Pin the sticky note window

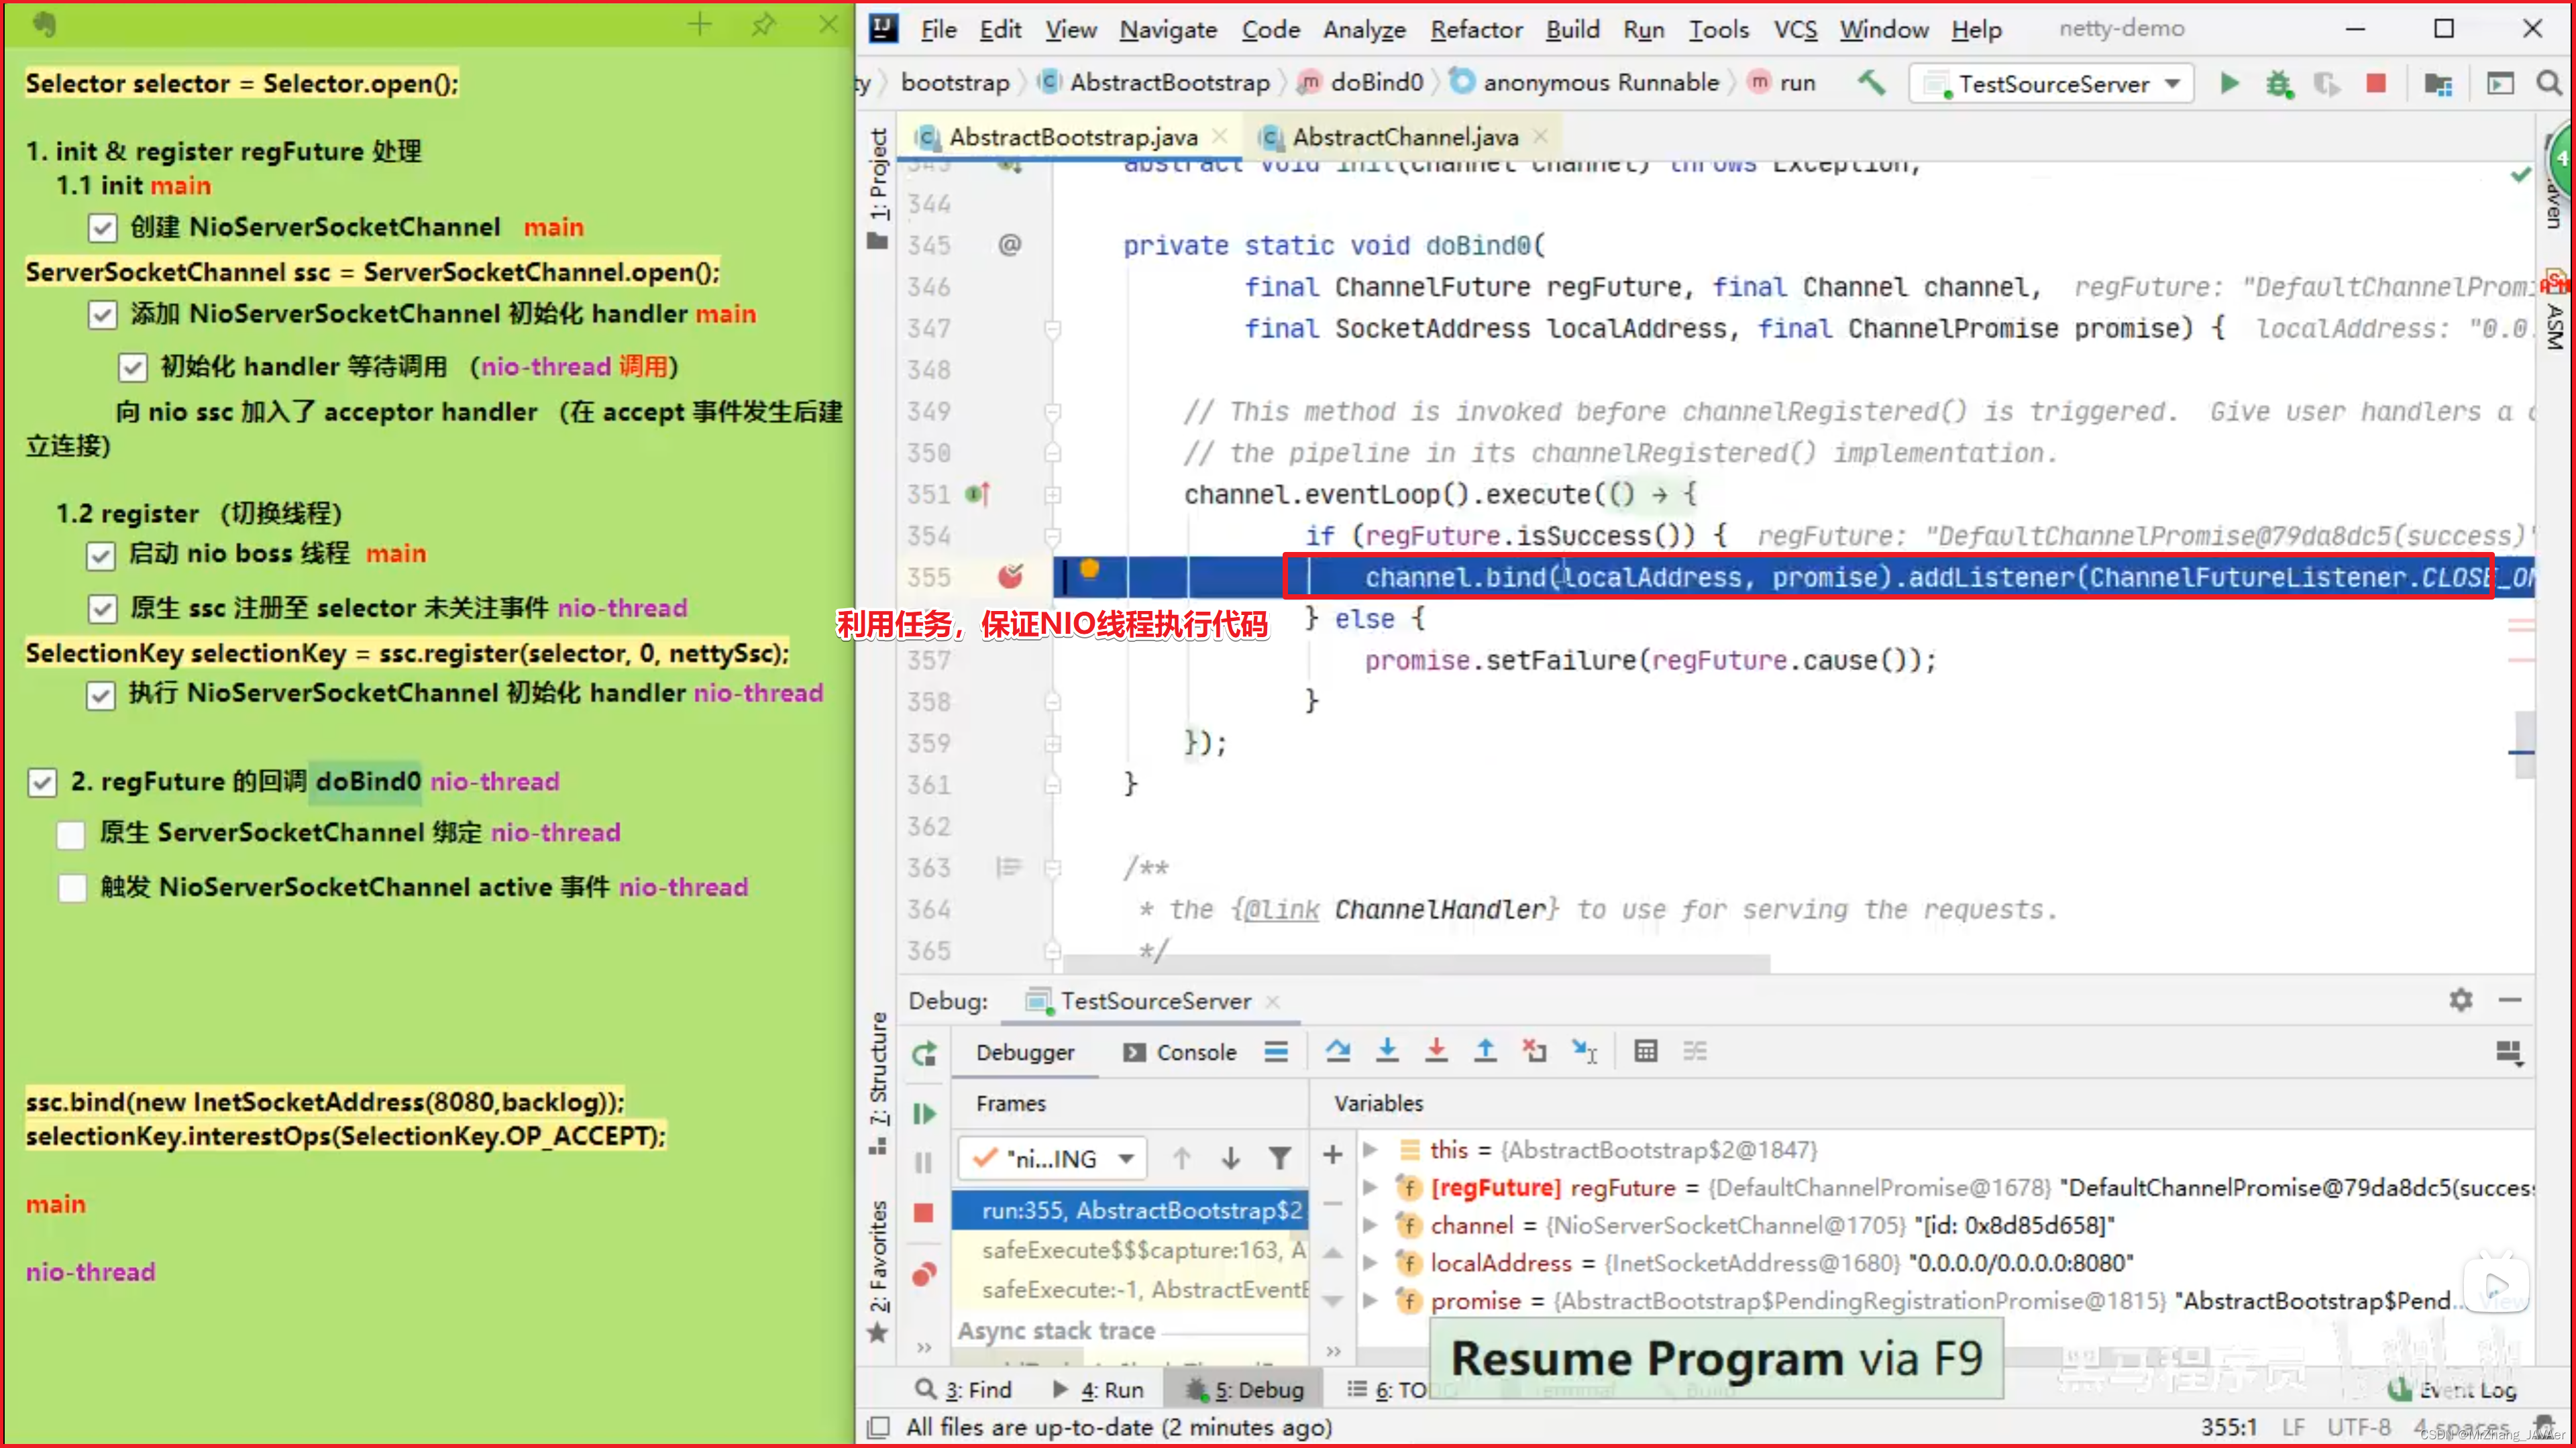click(763, 24)
